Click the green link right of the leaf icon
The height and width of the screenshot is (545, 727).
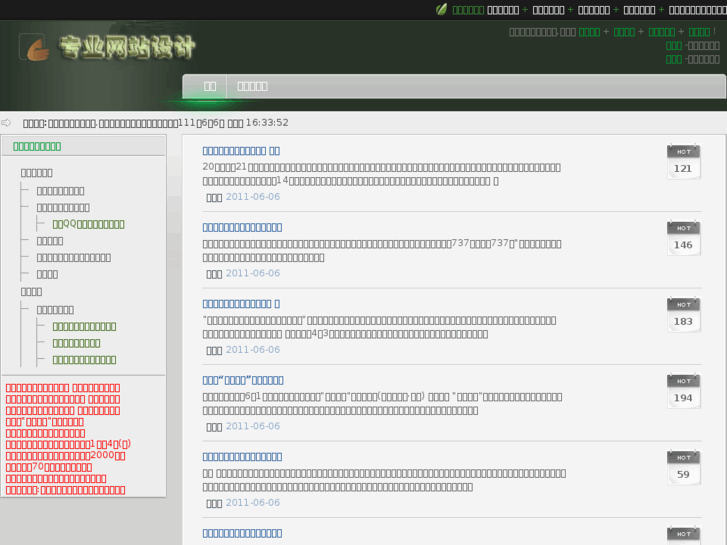(468, 10)
